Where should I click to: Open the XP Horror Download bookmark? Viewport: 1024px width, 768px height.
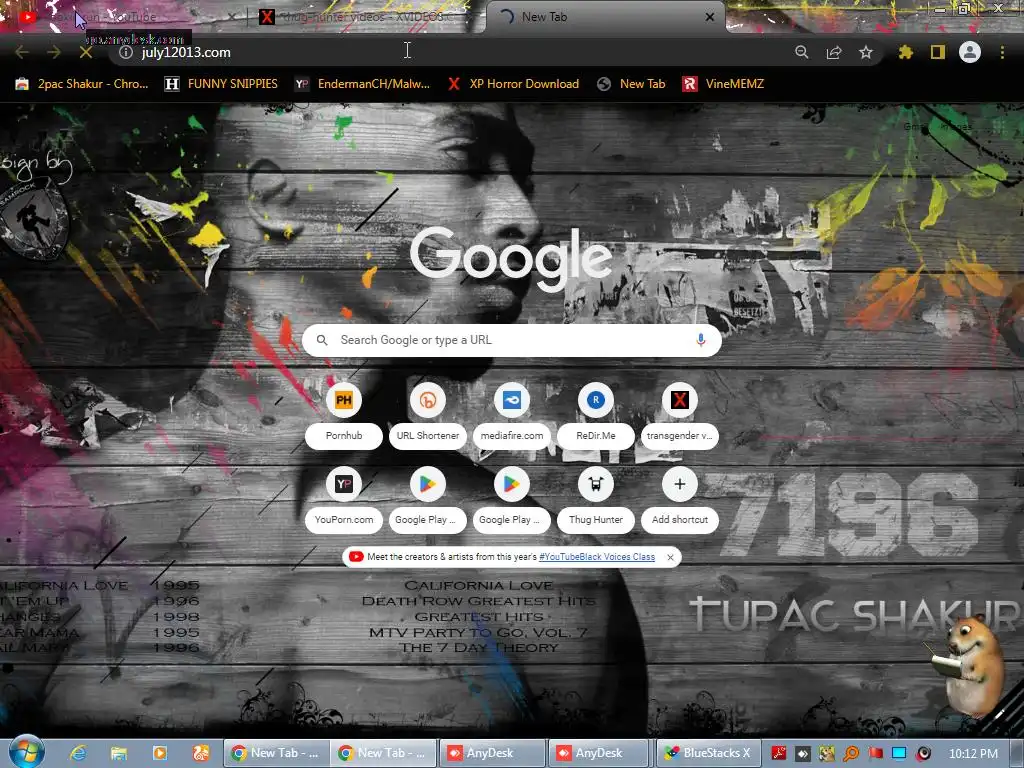[513, 84]
